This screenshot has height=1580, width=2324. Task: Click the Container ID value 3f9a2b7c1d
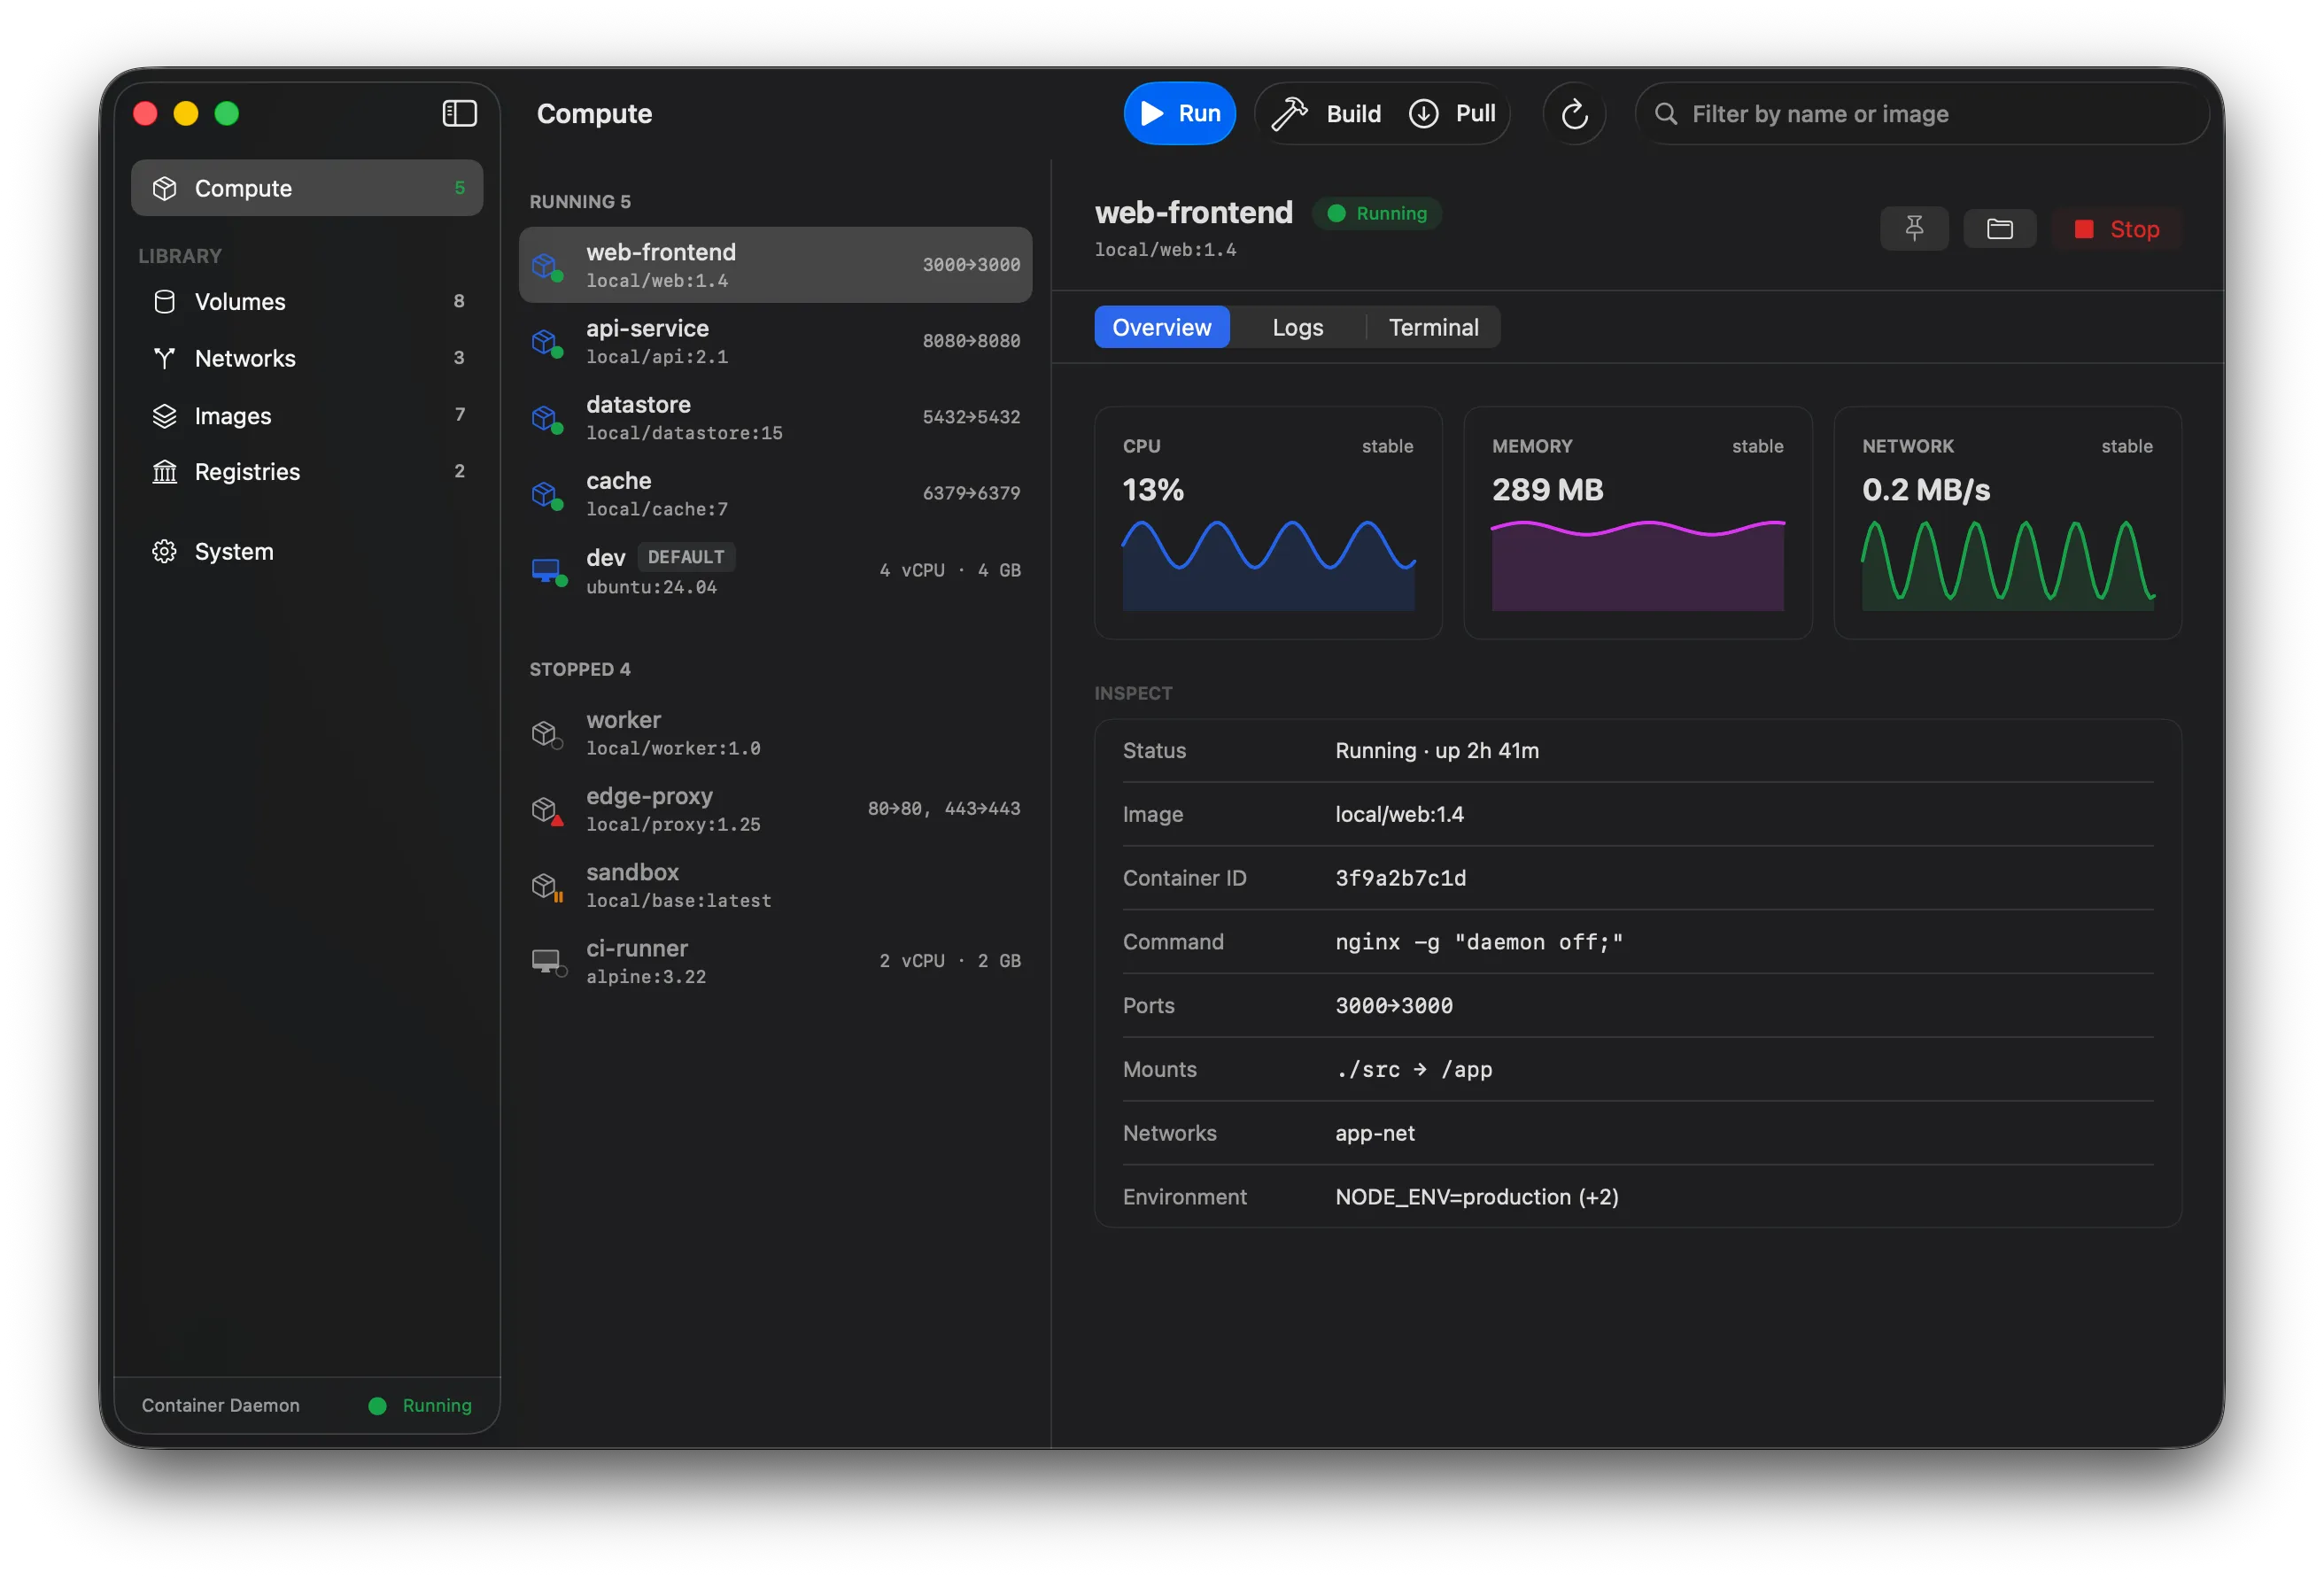(x=1400, y=878)
